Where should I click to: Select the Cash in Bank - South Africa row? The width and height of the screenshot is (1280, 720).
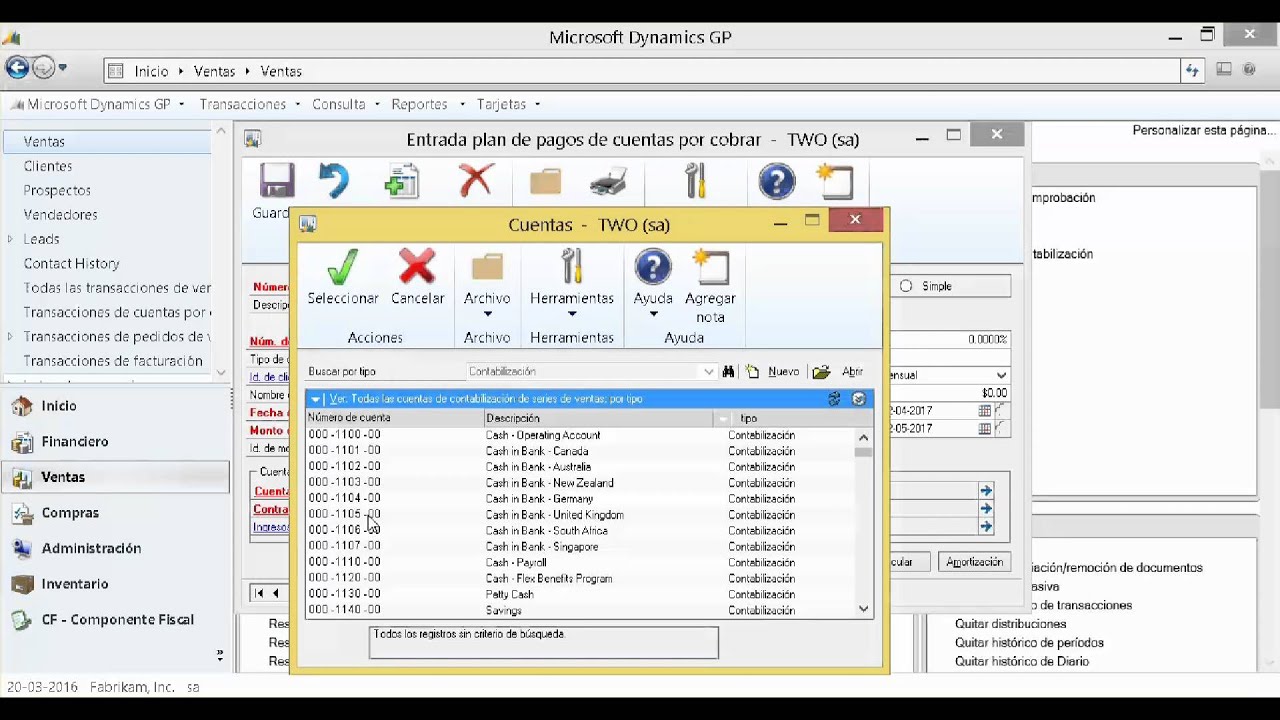tap(580, 531)
